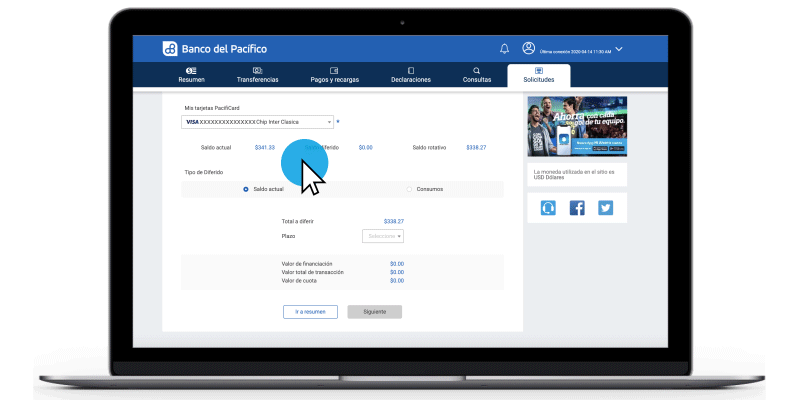Click the Total a diferir amount $338.27

point(394,221)
